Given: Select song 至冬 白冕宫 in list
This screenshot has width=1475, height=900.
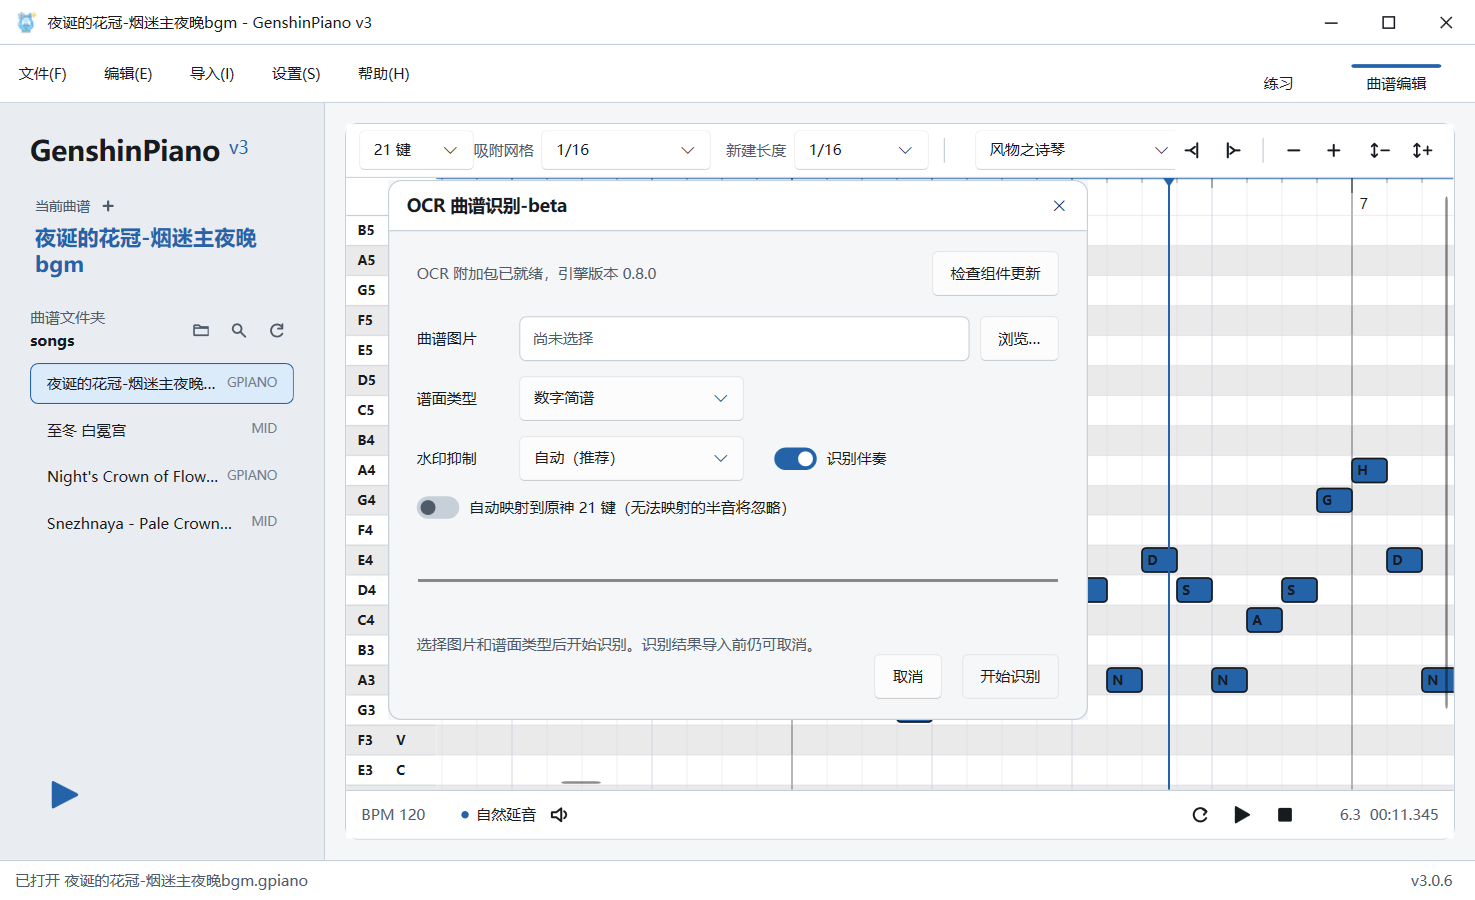Looking at the screenshot, I should point(162,430).
